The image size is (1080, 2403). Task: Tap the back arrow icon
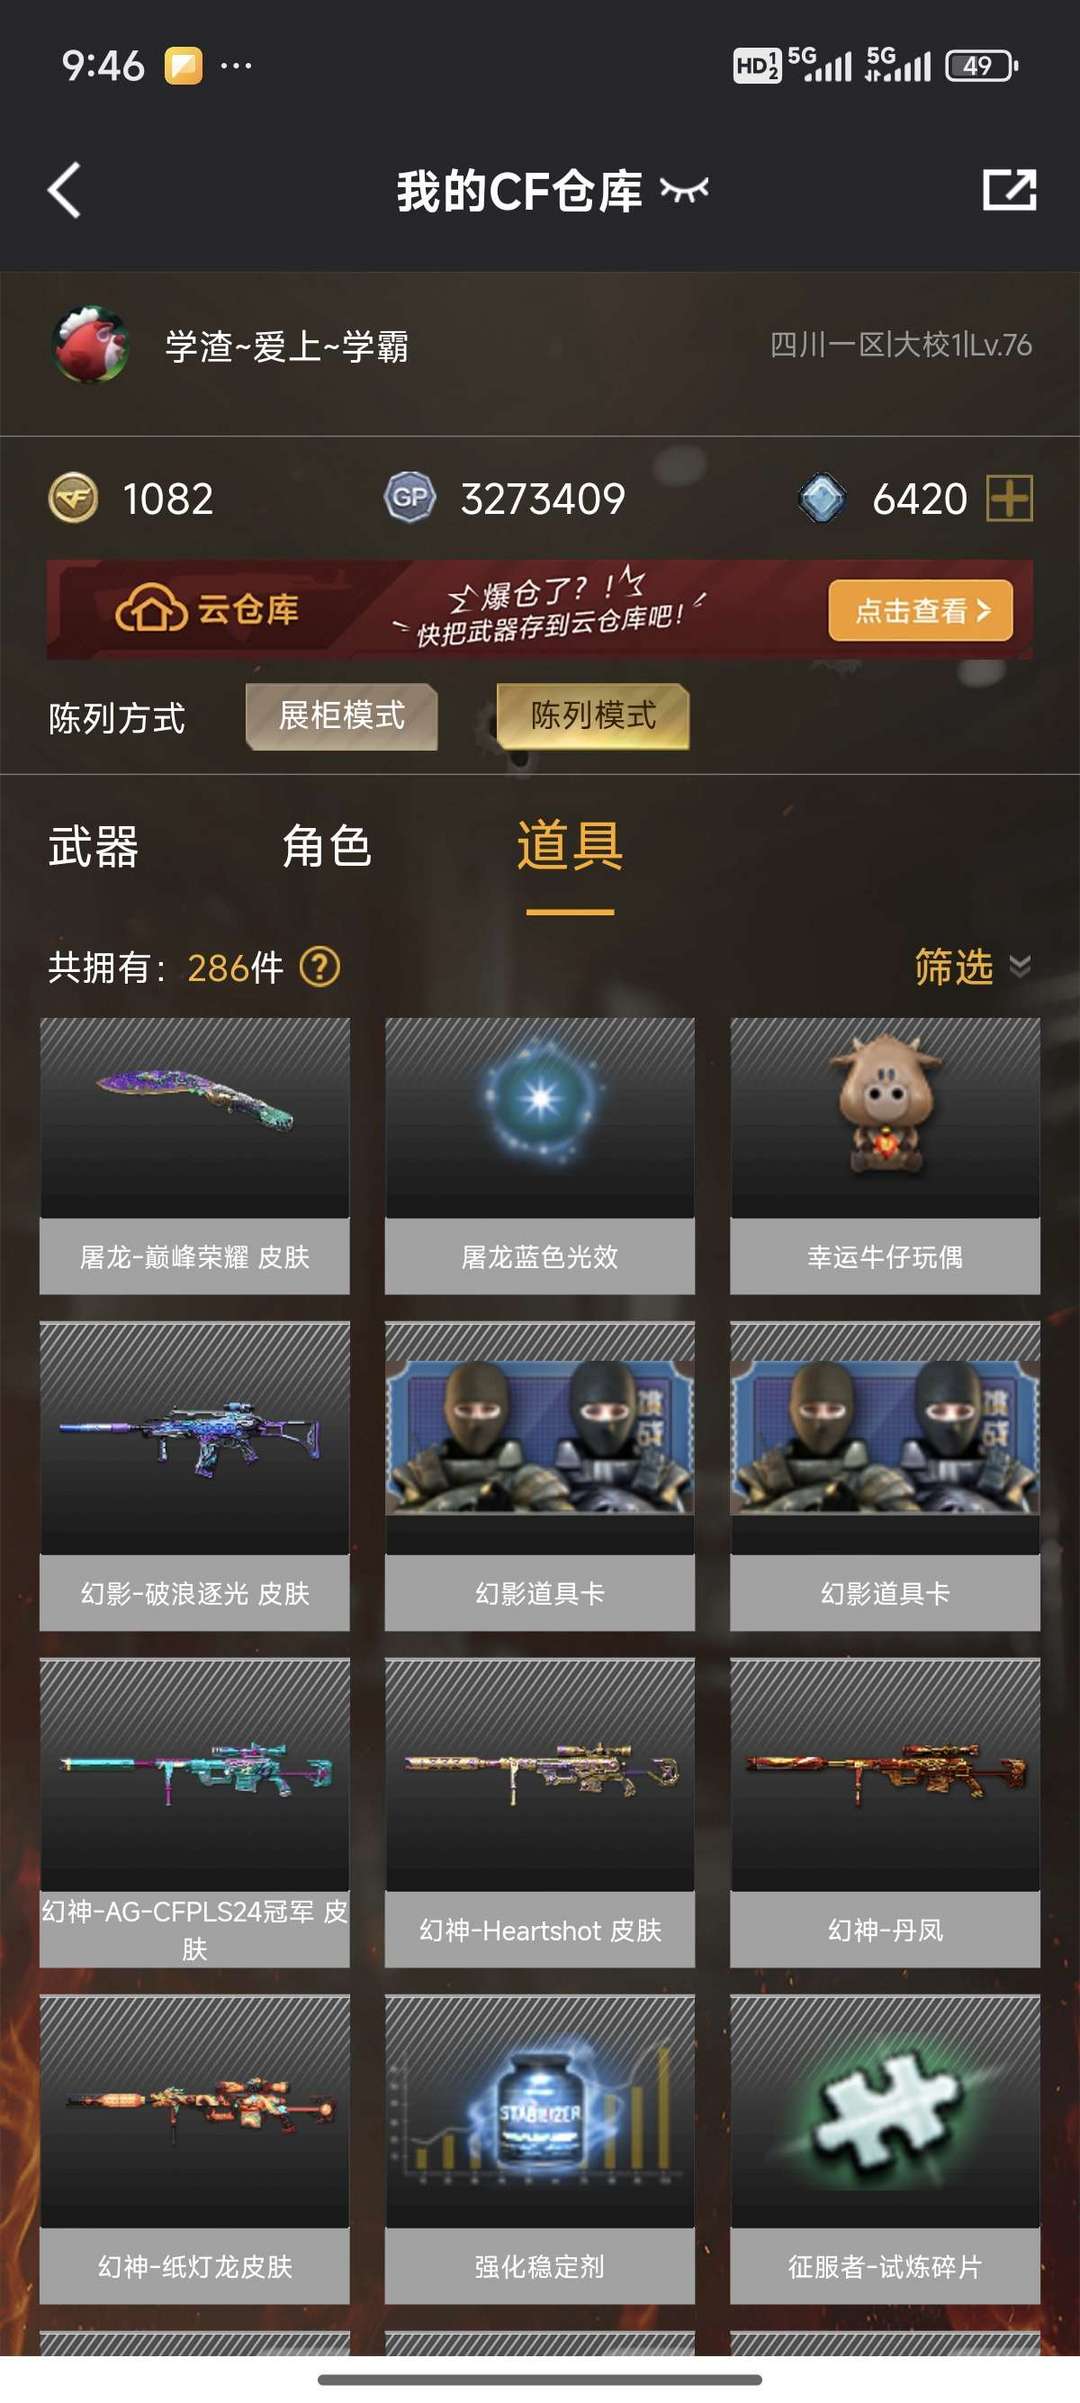click(64, 190)
